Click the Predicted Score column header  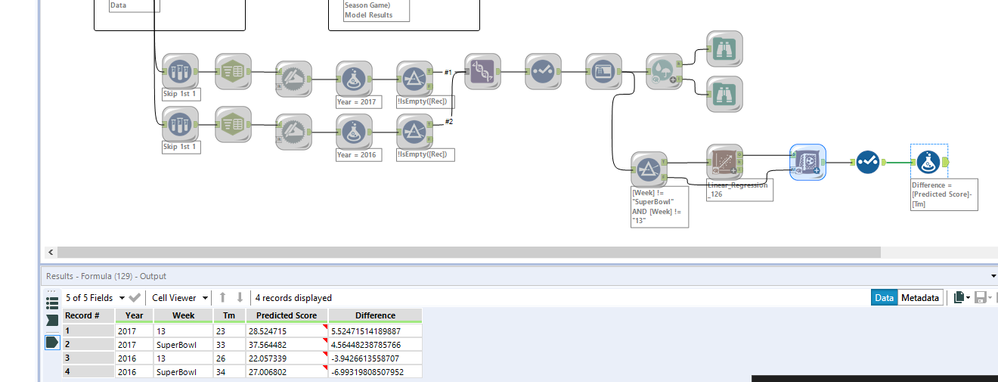tap(287, 315)
